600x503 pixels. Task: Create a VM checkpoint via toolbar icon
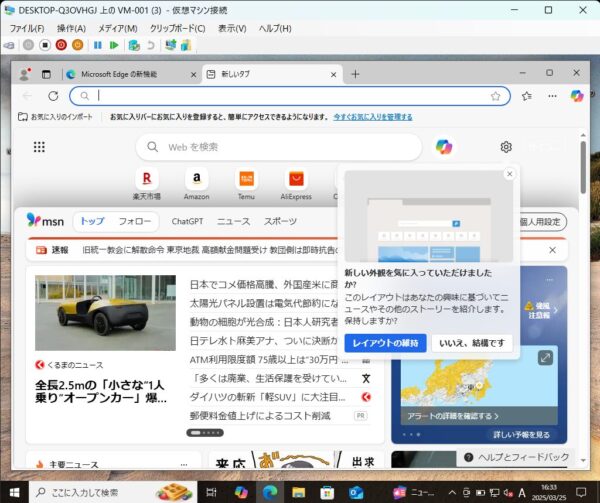[x=134, y=45]
